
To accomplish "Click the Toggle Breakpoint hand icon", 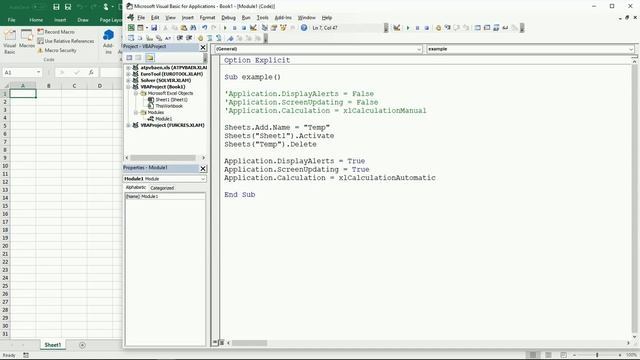I will [x=438, y=28].
